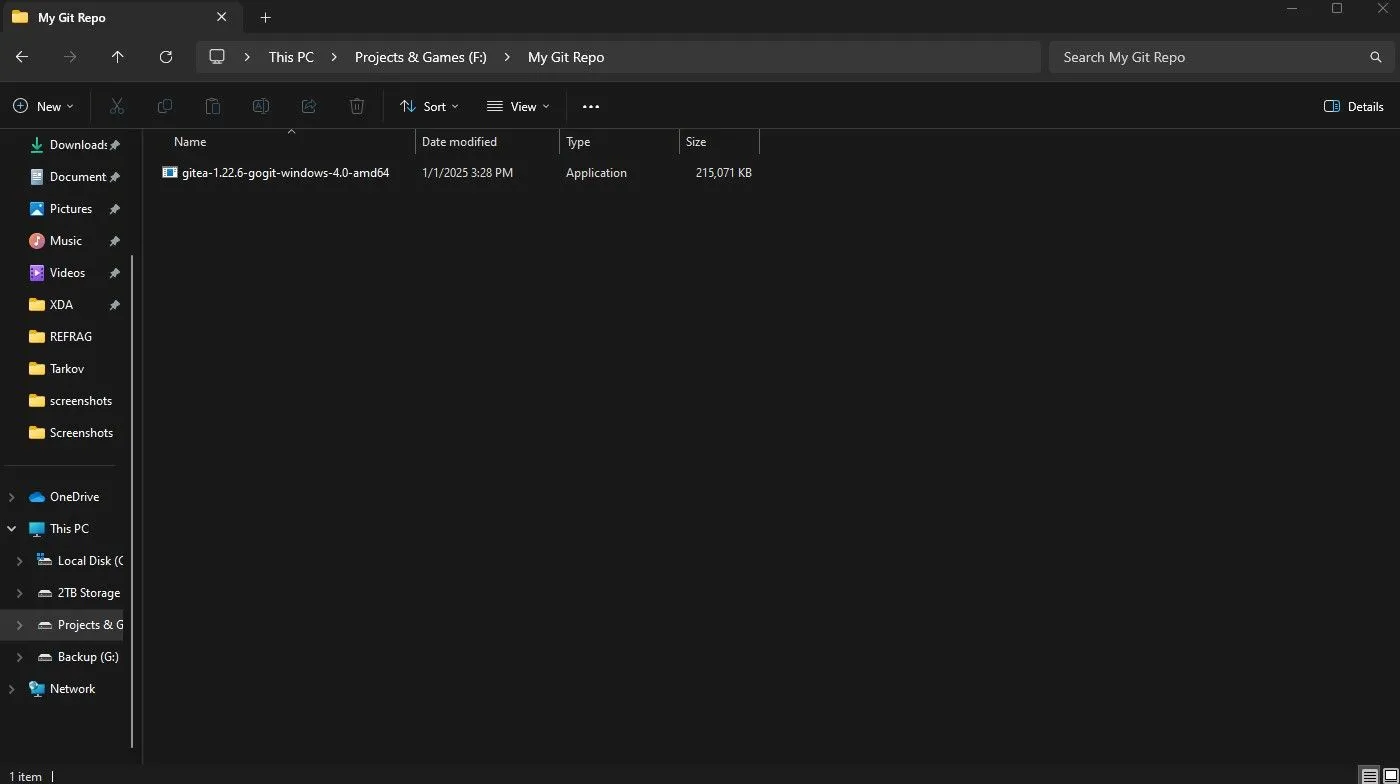
Task: Click the 1/1/2025 3:28 PM date cell
Action: 467,173
